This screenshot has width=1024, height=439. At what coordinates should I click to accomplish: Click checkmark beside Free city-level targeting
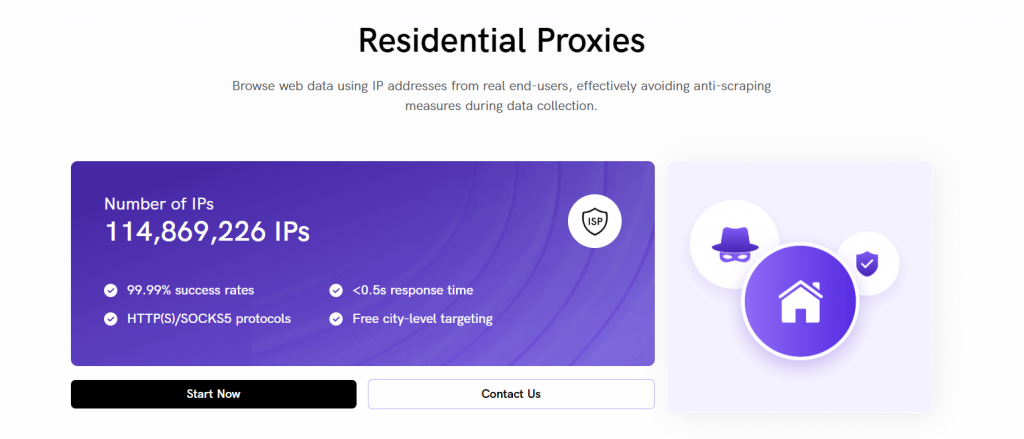tap(336, 319)
